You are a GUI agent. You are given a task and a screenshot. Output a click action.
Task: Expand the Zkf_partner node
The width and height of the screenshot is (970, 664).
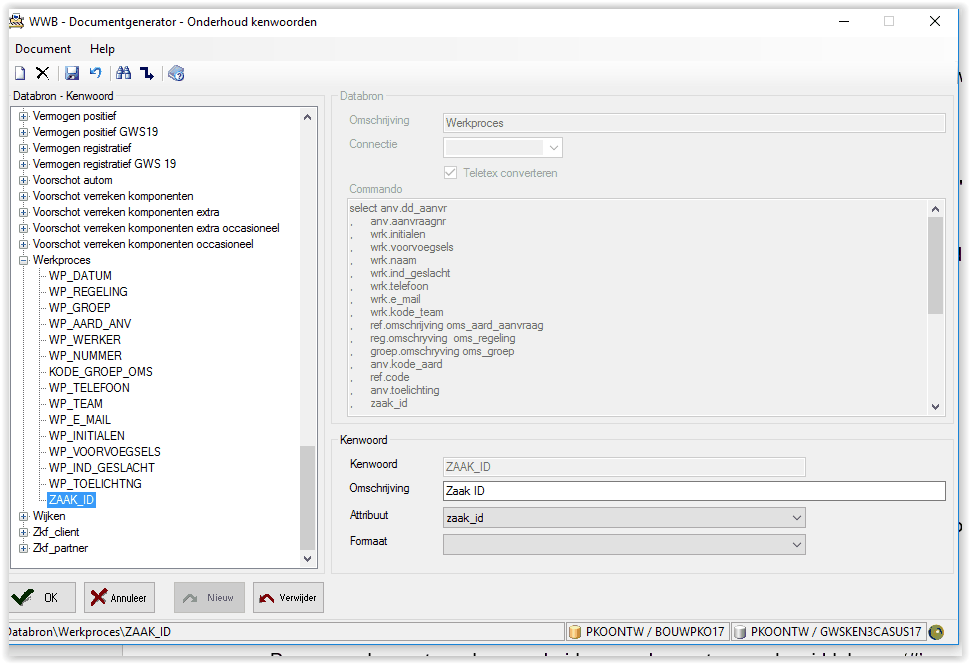tap(24, 548)
